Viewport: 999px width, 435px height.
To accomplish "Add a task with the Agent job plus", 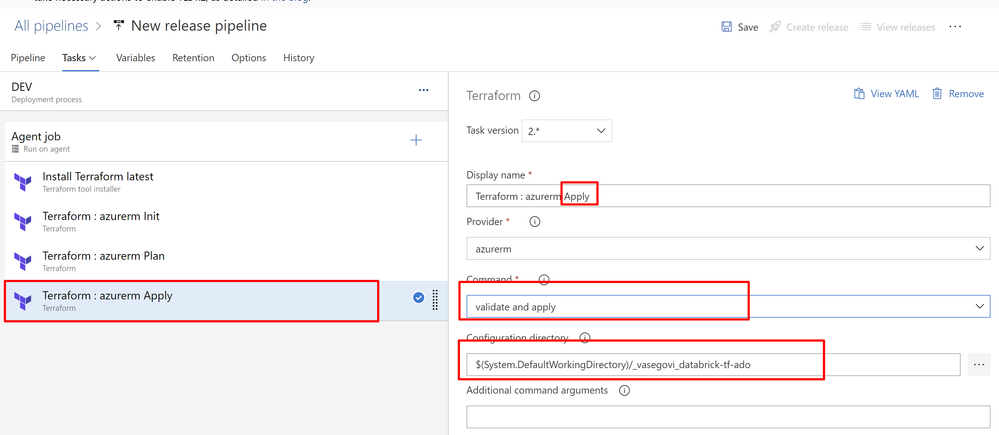I will 416,140.
